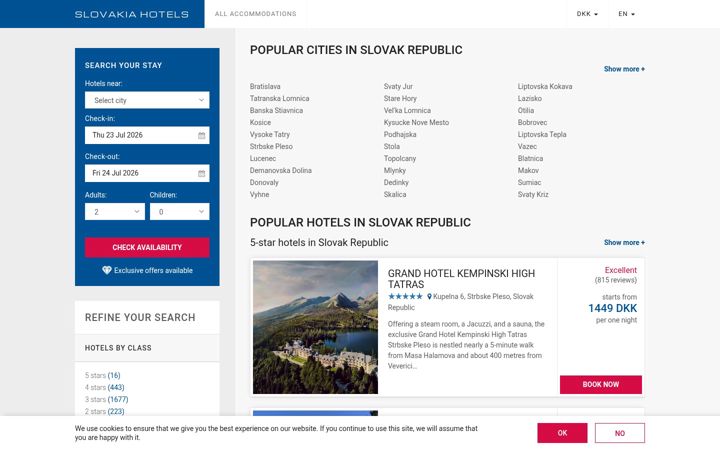The image size is (720, 450).
Task: Click the location pin by Kupelna 6
Action: (429, 297)
